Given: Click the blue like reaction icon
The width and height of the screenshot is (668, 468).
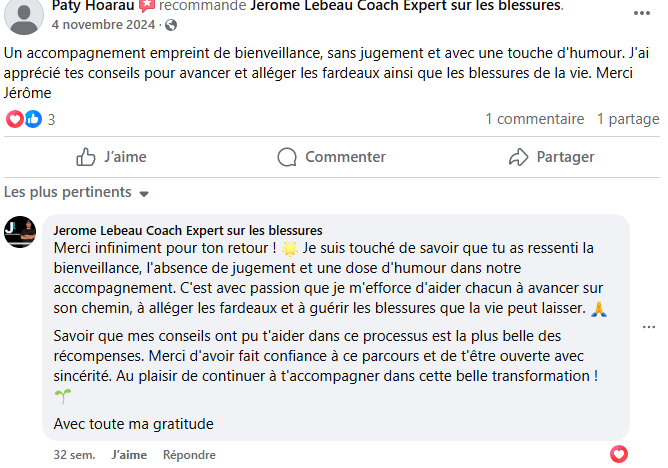Looking at the screenshot, I should [x=32, y=119].
